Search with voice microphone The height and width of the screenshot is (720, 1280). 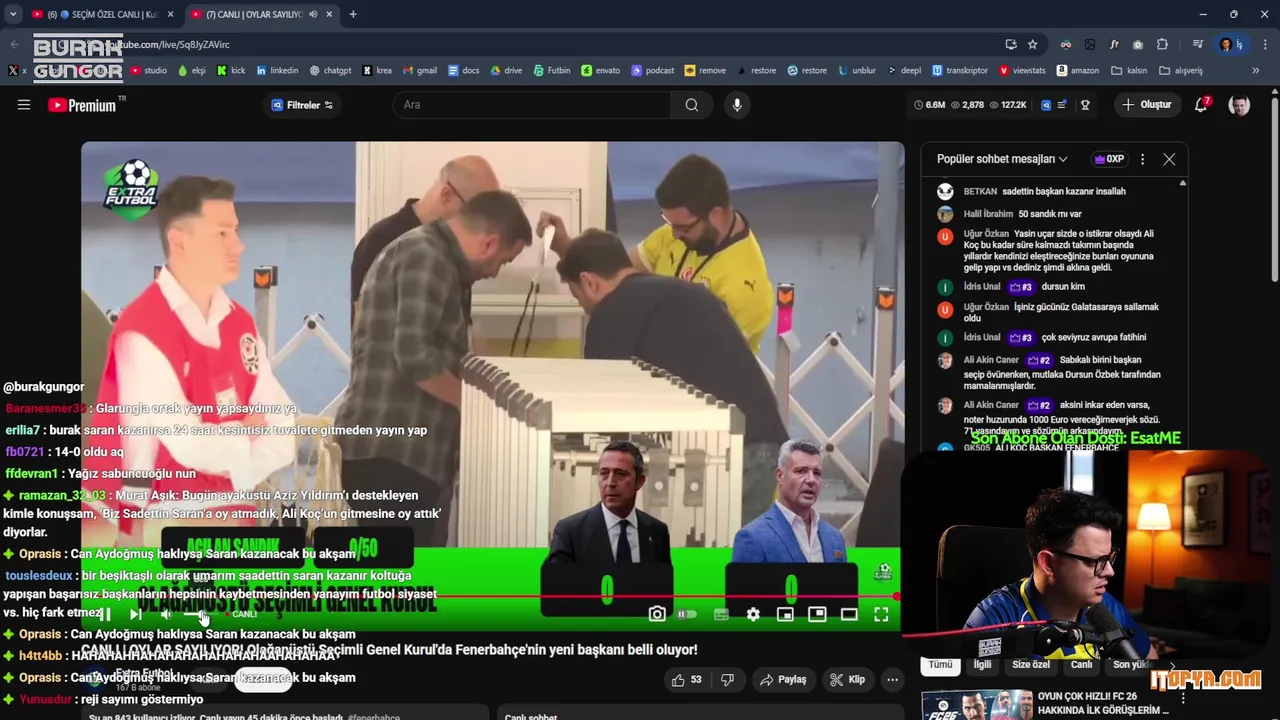coord(737,105)
